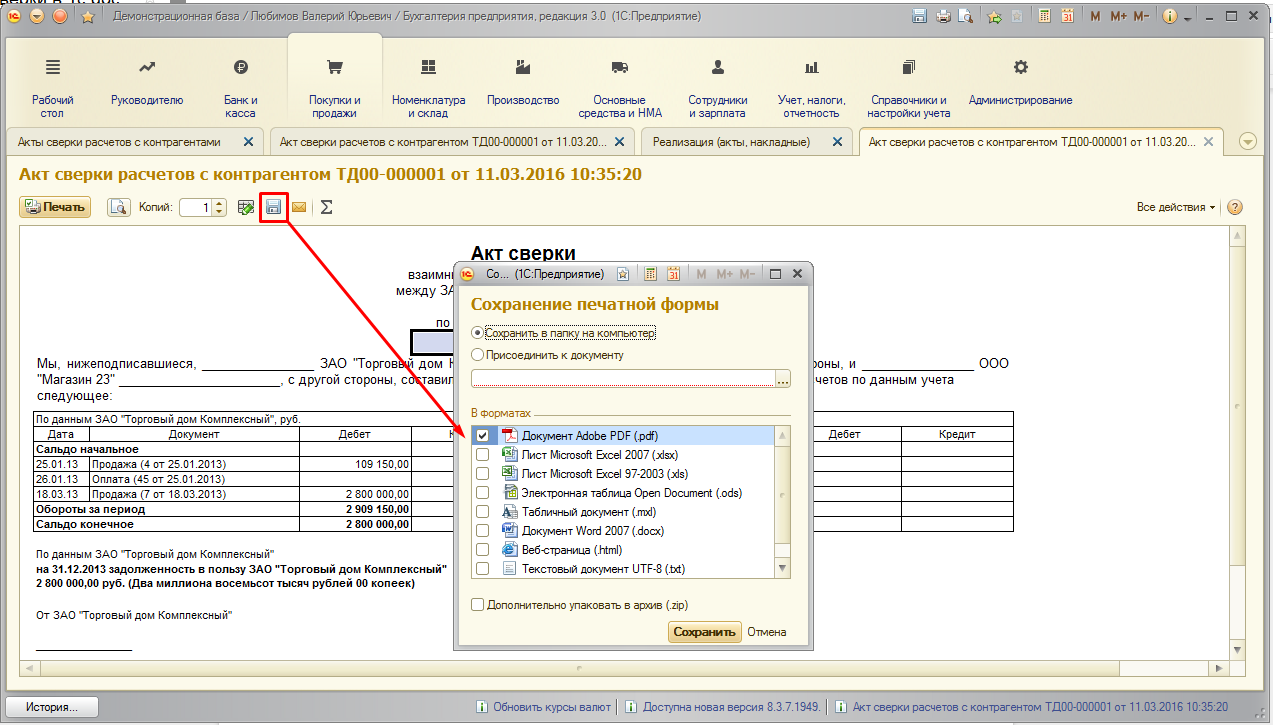Click the printer icon in main title bar
This screenshot has height=725, width=1273.
pyautogui.click(x=942, y=17)
